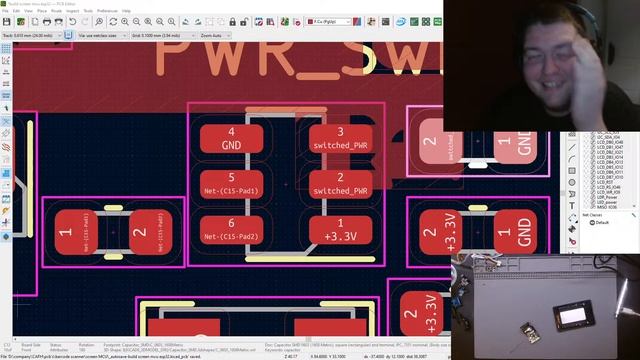Screen dimensions: 640x360
Task: Open the Inspect menu
Action: [x=73, y=11]
